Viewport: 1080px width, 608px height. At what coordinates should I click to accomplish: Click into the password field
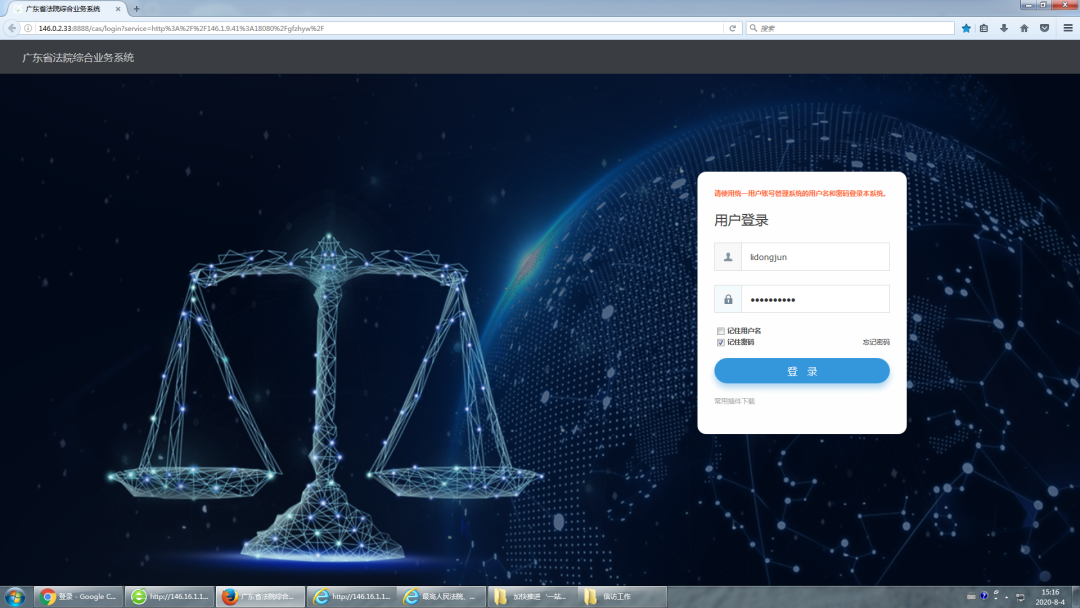pos(814,299)
